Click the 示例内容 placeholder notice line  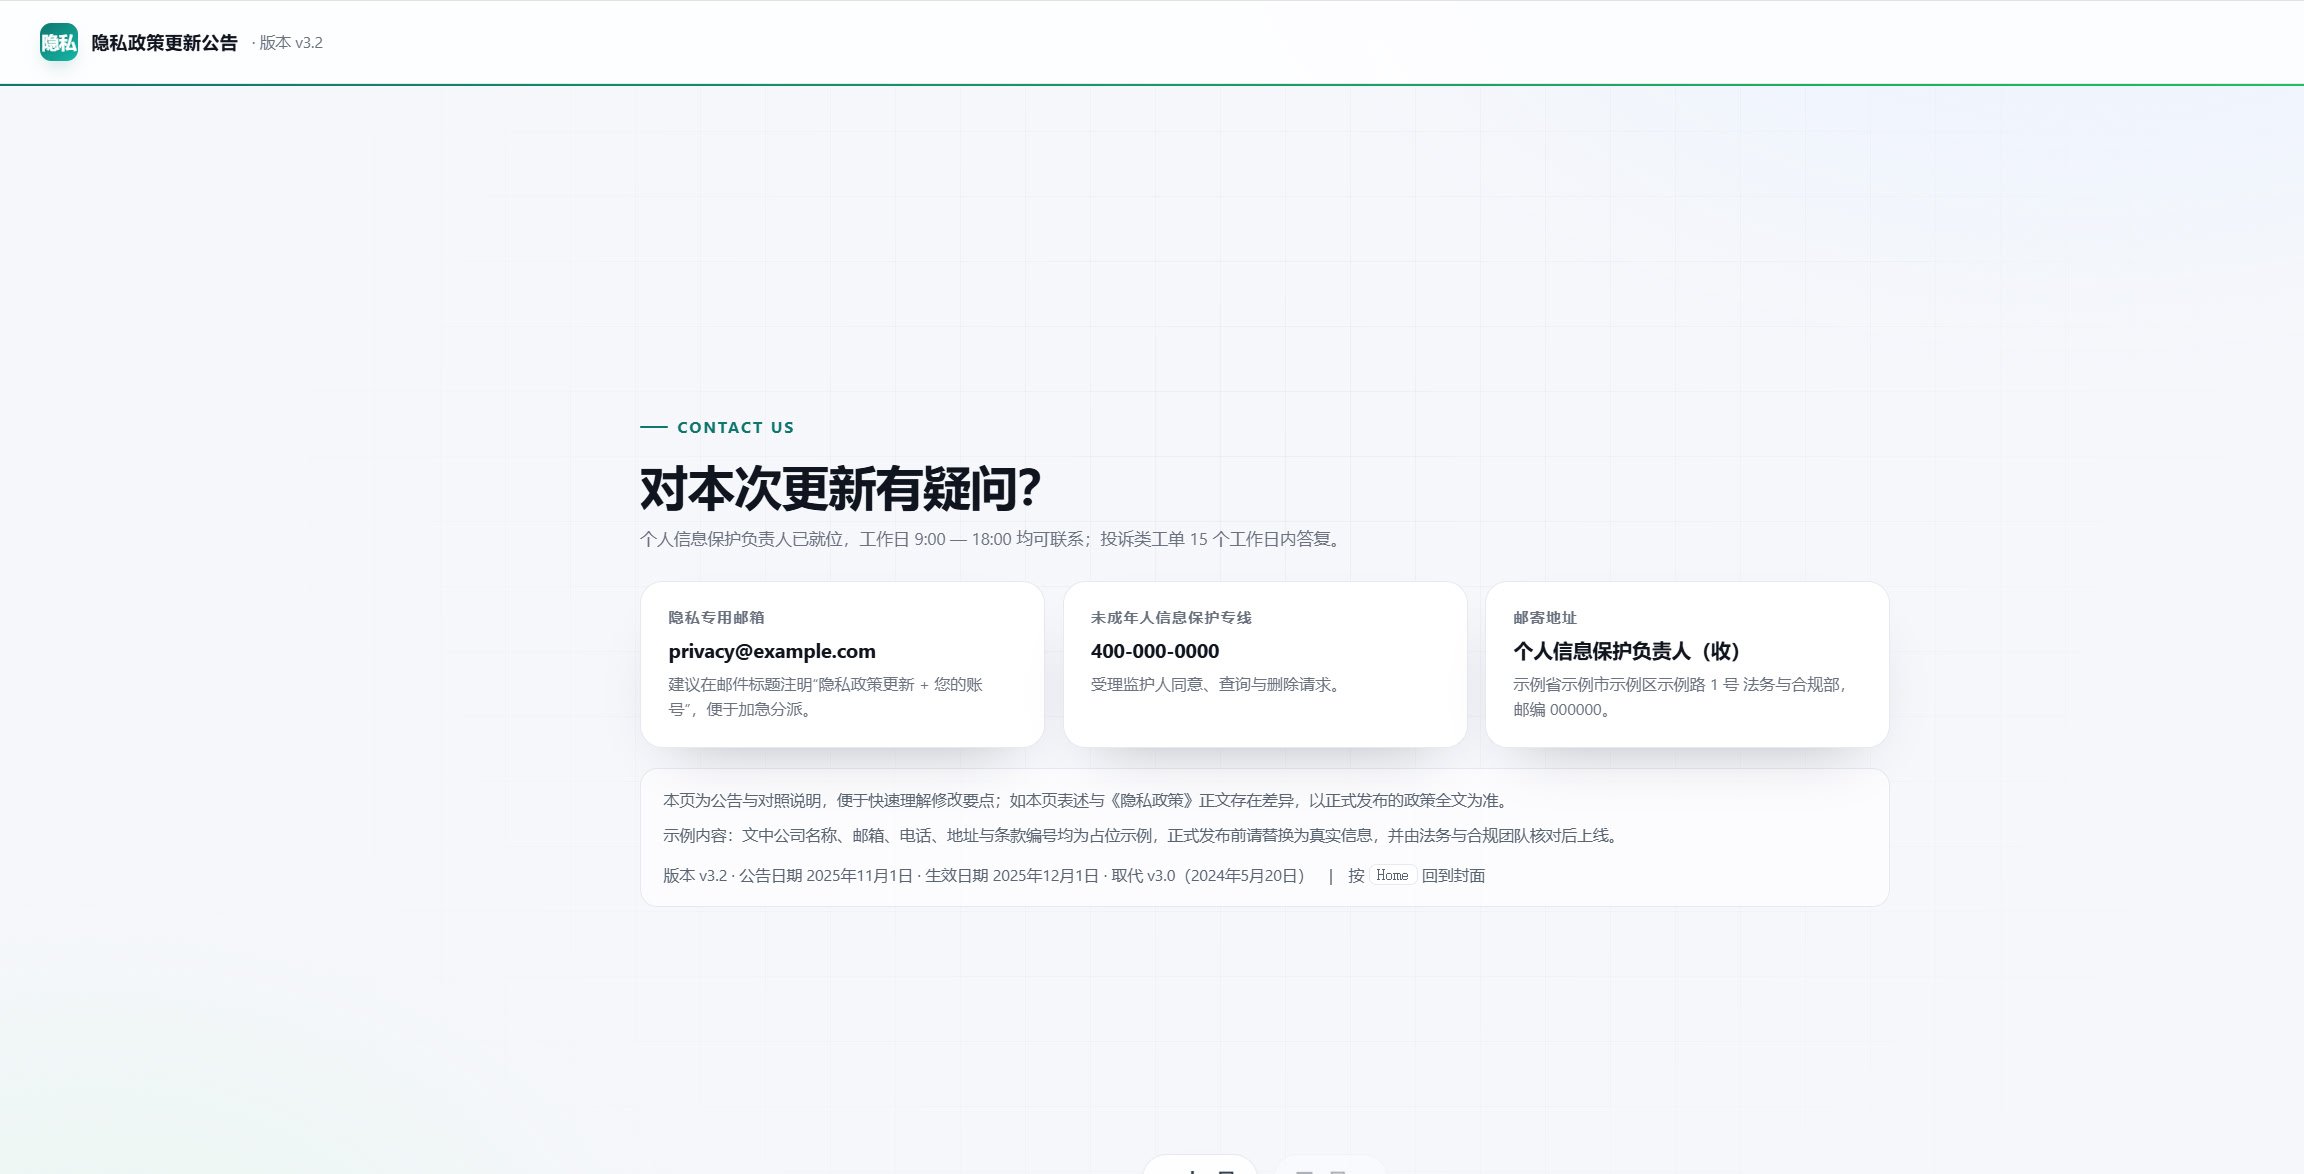pos(1143,836)
